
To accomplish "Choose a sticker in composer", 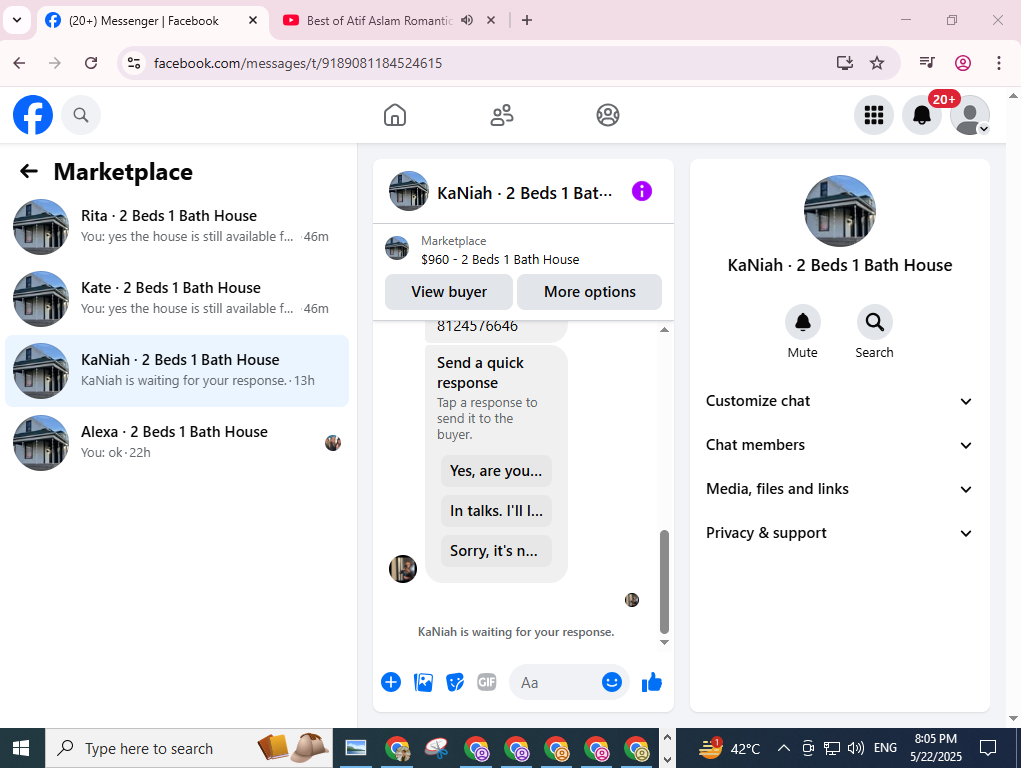I will (x=455, y=682).
